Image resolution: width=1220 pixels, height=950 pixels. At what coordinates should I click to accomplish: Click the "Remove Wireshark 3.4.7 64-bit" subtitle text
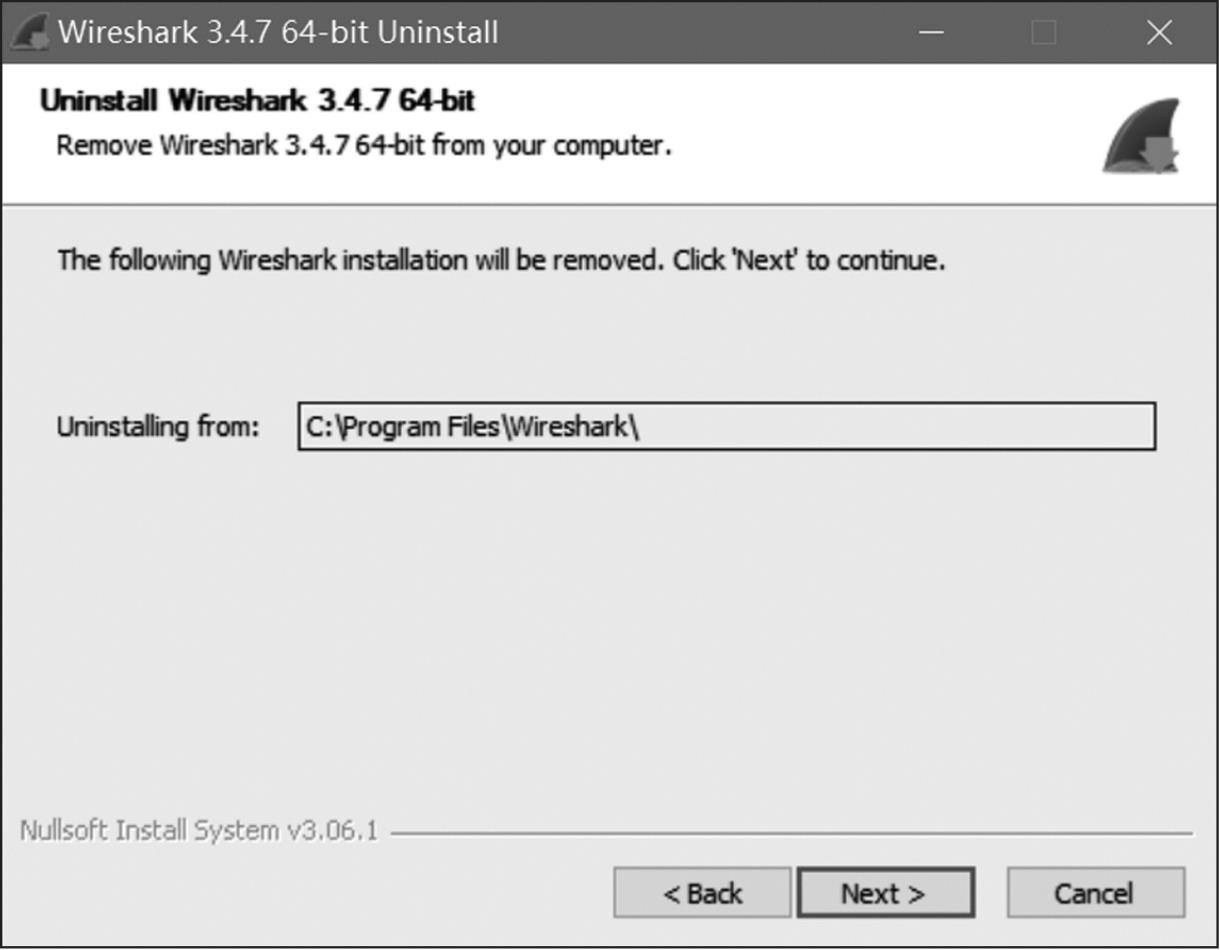(x=363, y=146)
